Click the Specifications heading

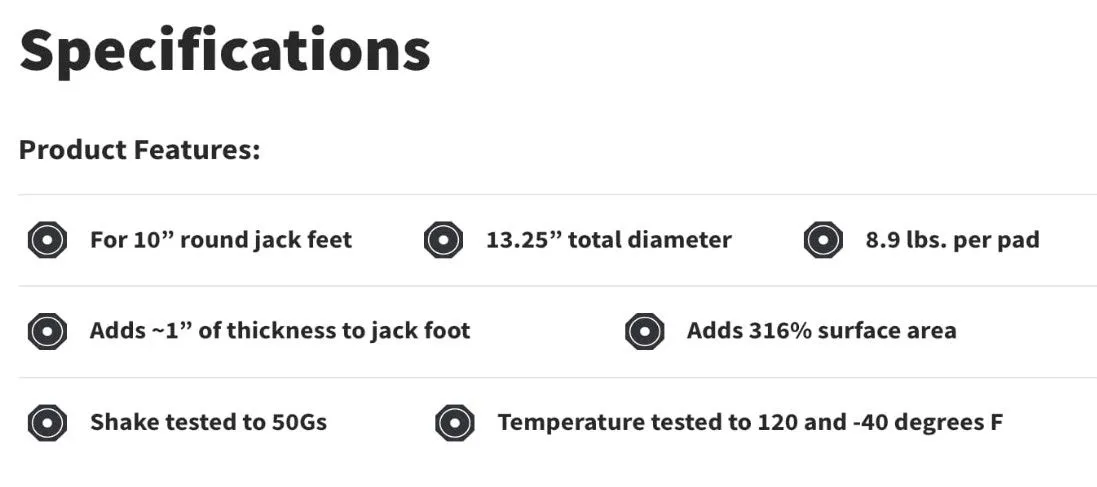coord(225,52)
